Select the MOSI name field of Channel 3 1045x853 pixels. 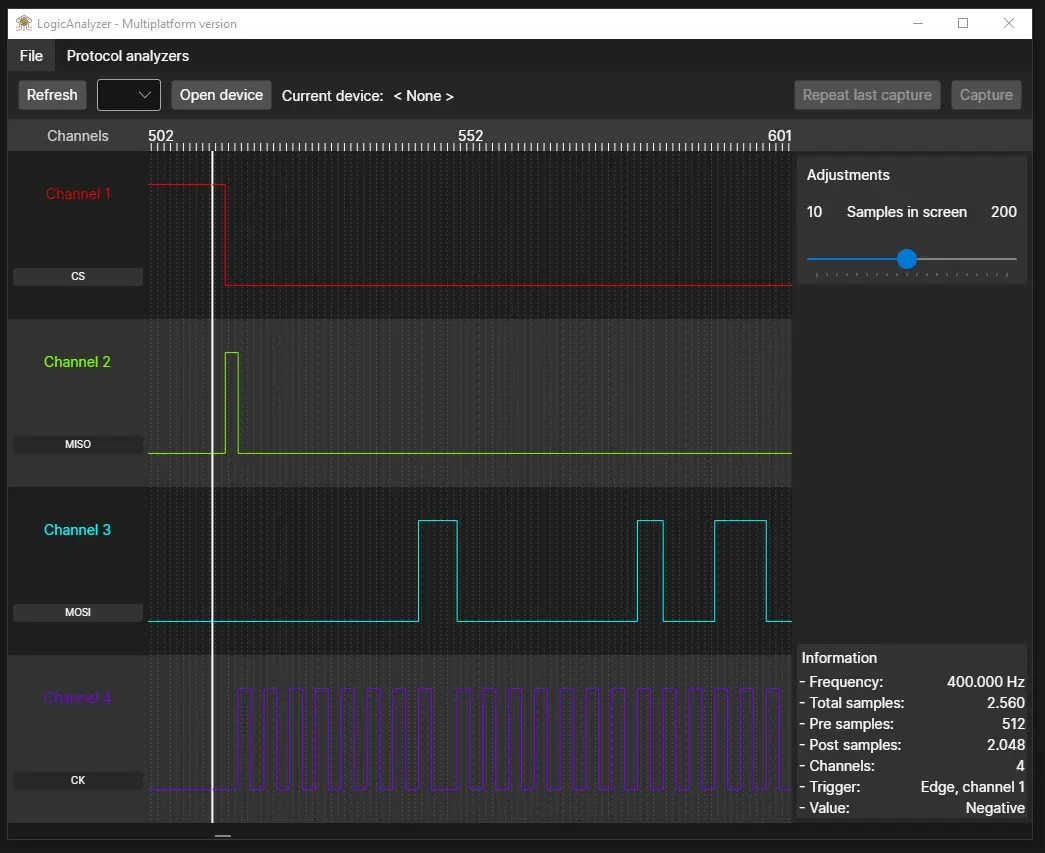pyautogui.click(x=78, y=612)
